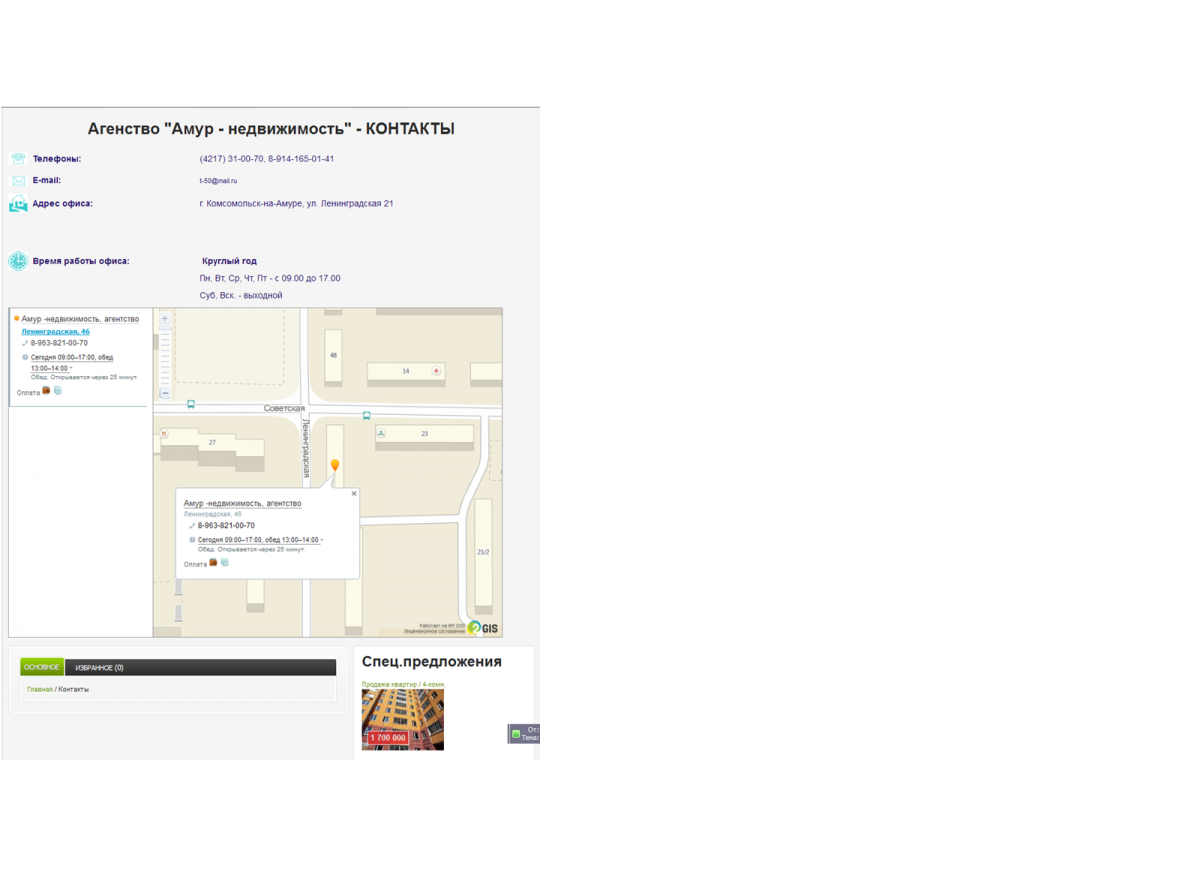Click the green chat widget icon
1200x881 pixels.
pos(516,735)
